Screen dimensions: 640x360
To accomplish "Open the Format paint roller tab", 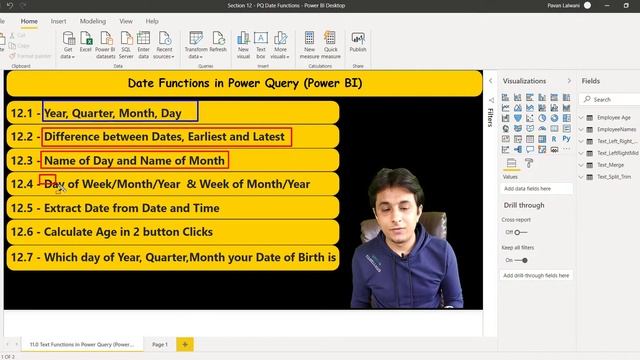I will point(529,163).
